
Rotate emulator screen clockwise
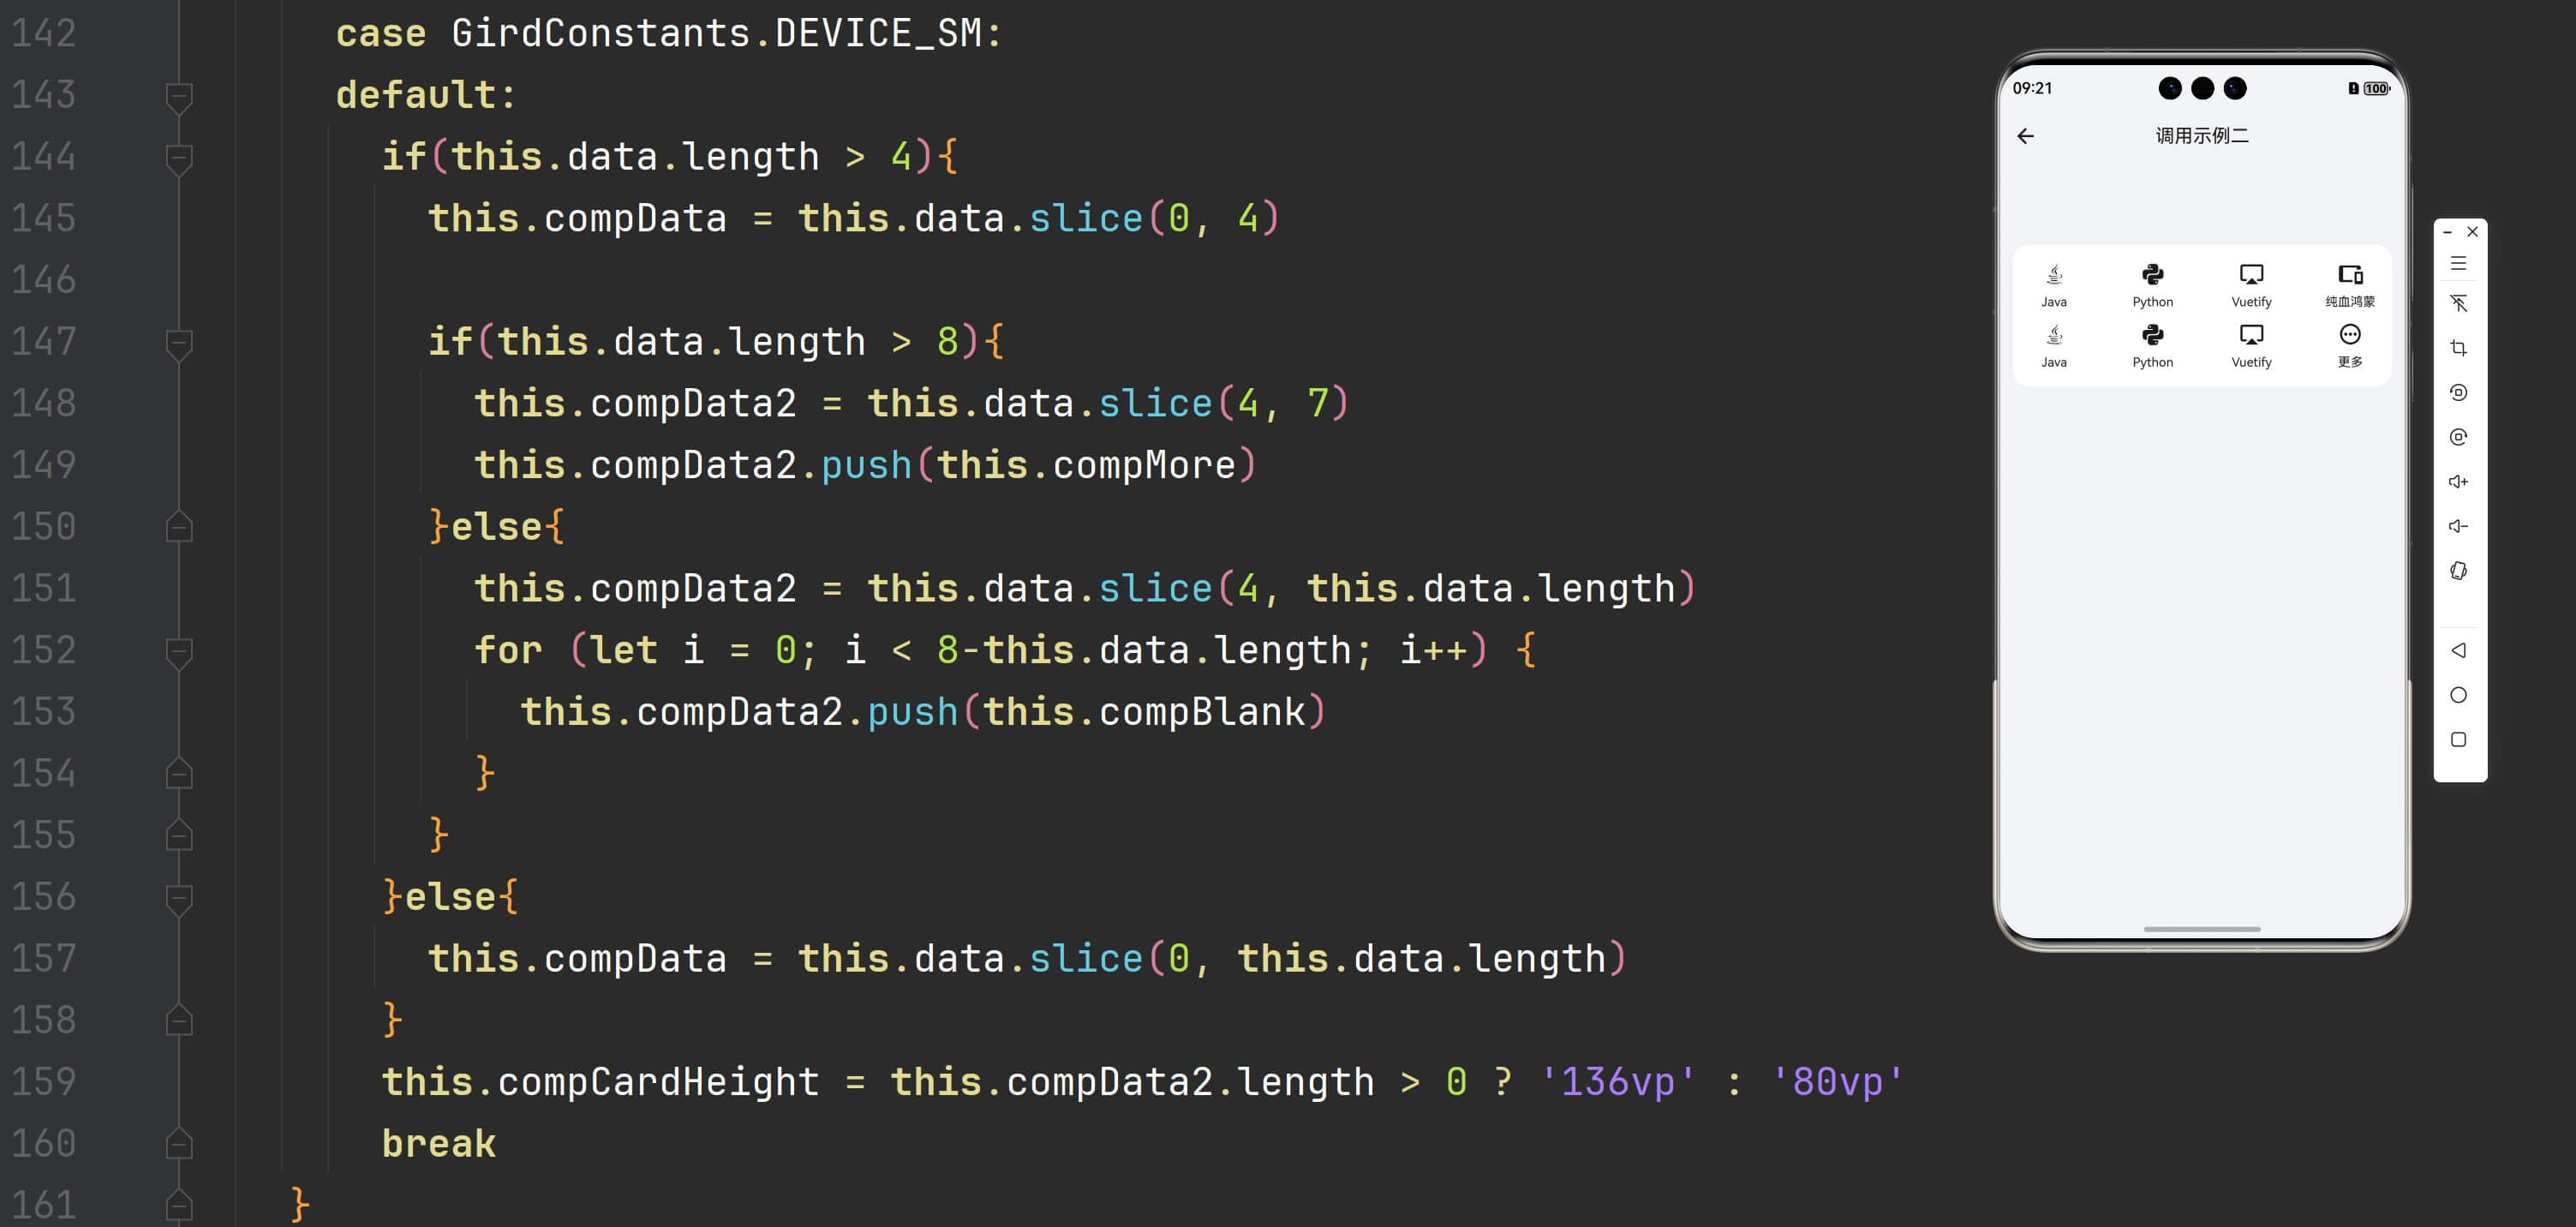(2458, 437)
